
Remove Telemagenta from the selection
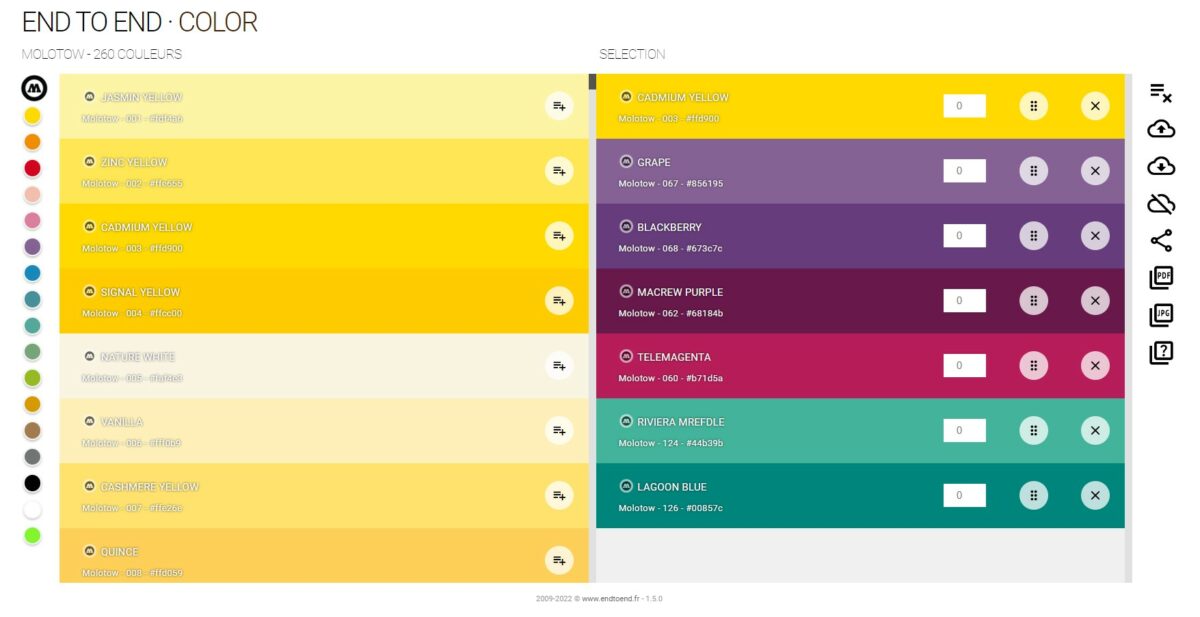click(1095, 366)
